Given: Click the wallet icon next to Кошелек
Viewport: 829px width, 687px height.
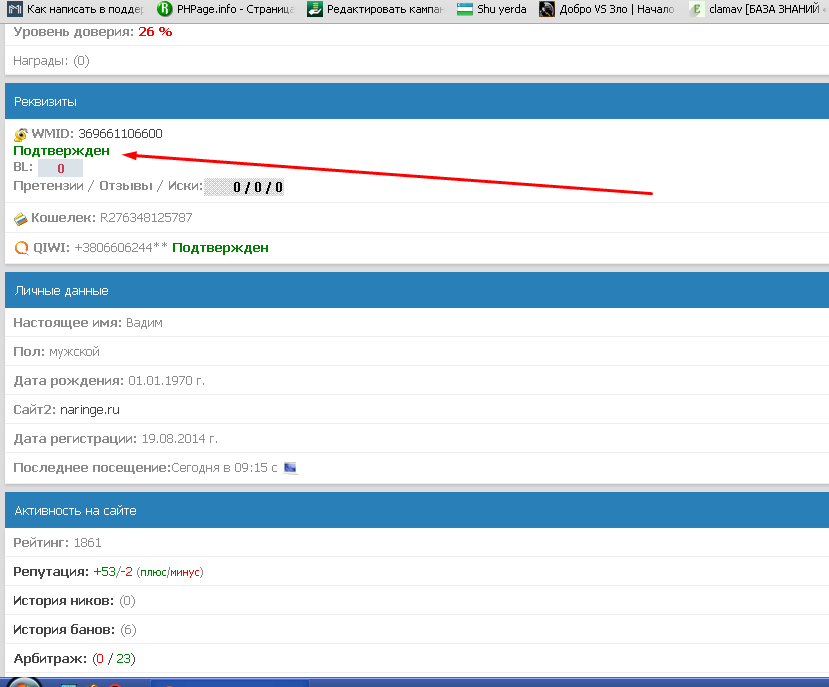Looking at the screenshot, I should point(21,218).
